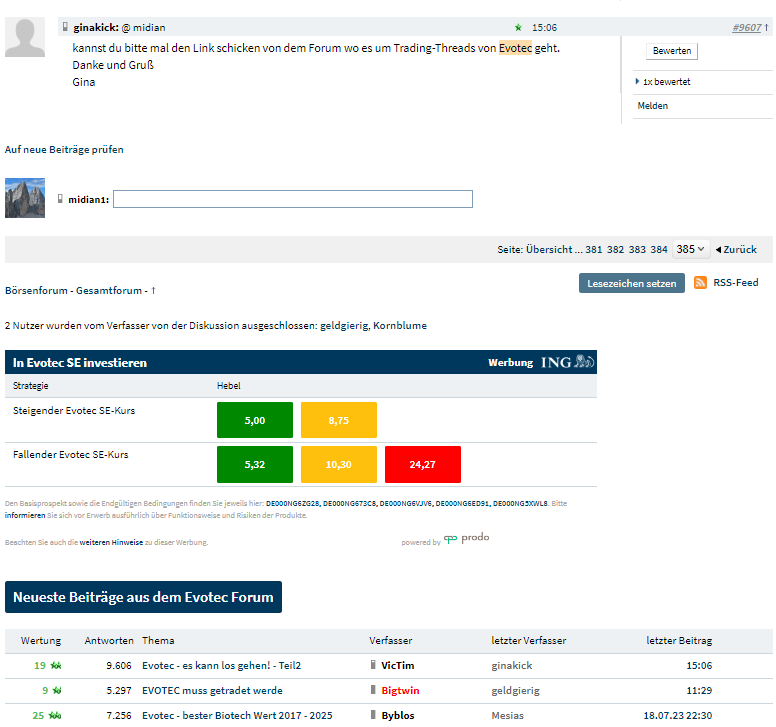Click the device icon beside midian1
This screenshot has height=727, width=776.
point(60,199)
